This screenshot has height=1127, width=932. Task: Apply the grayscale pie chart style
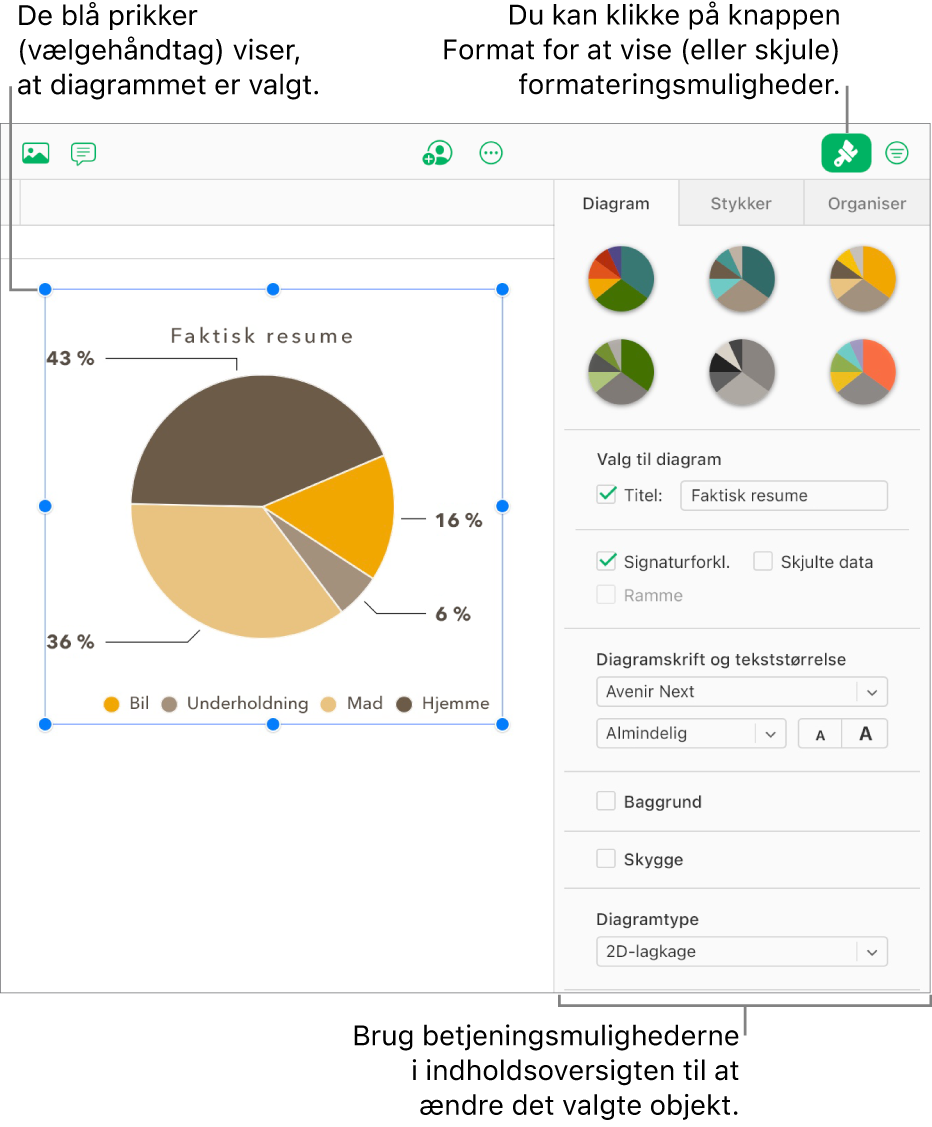[x=742, y=372]
